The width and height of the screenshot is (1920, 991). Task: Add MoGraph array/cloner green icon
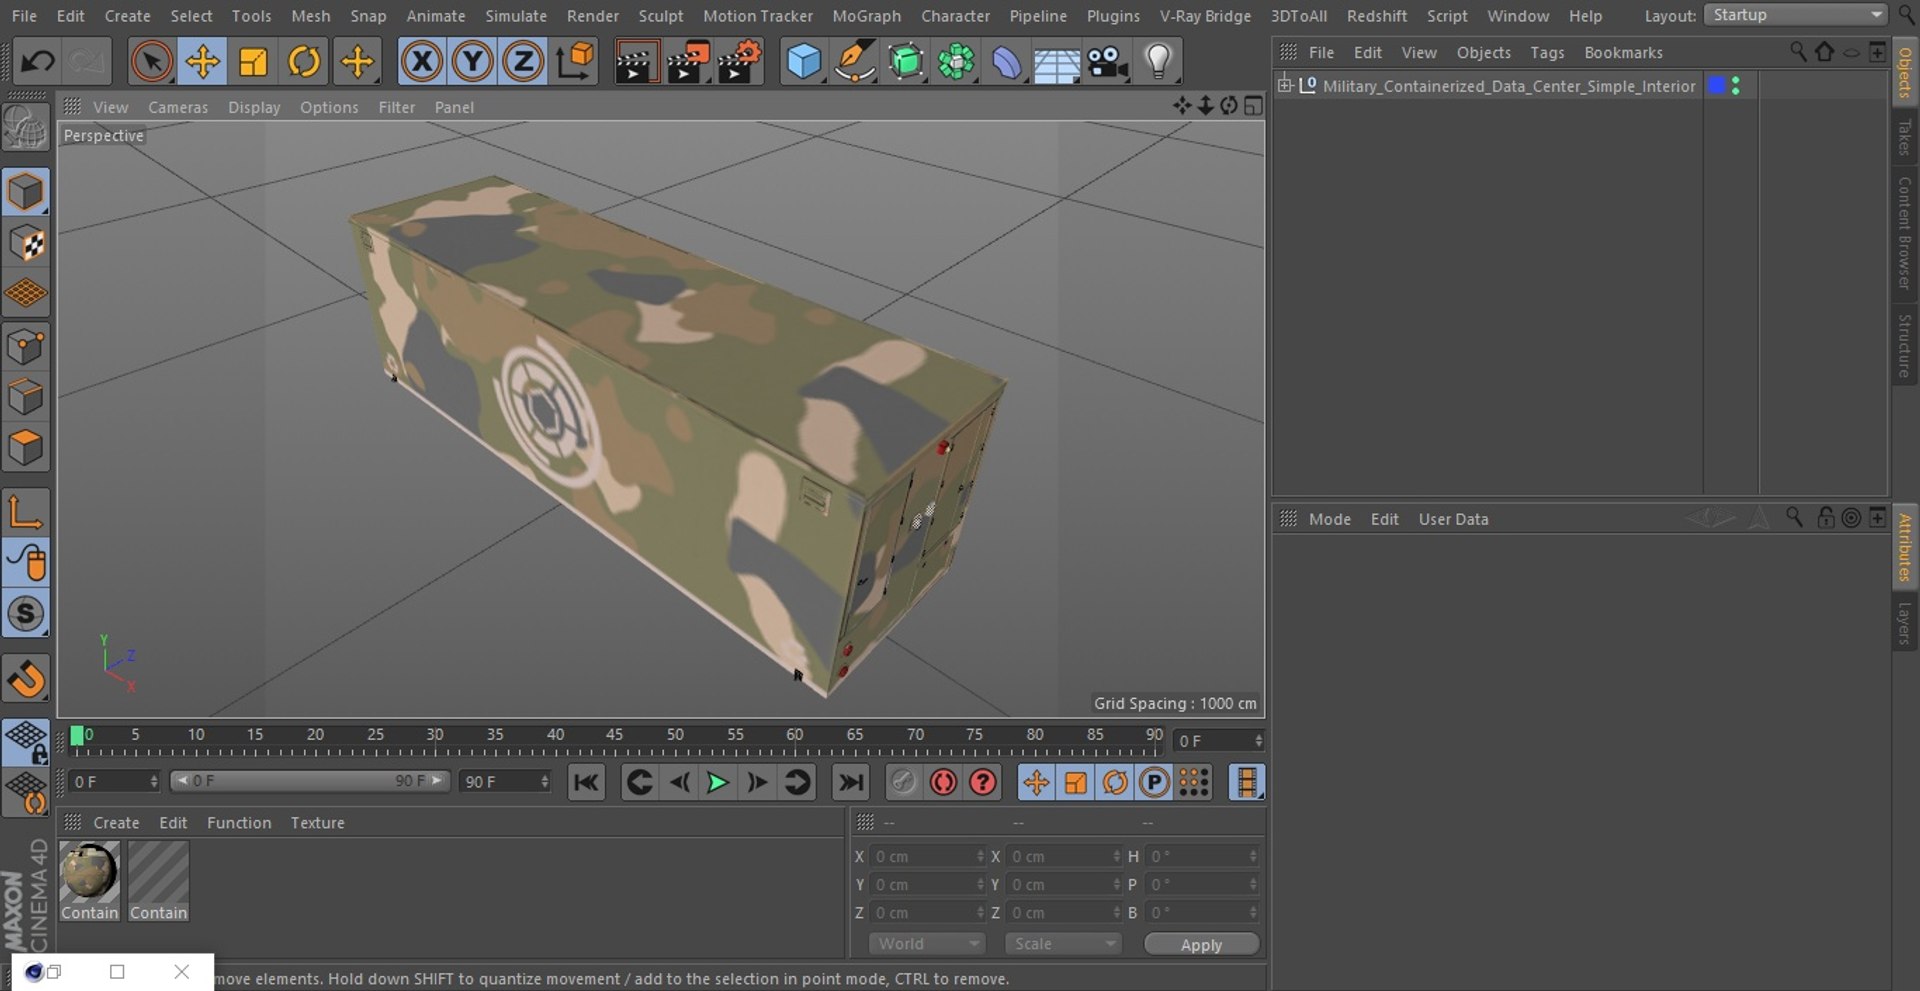coord(957,62)
